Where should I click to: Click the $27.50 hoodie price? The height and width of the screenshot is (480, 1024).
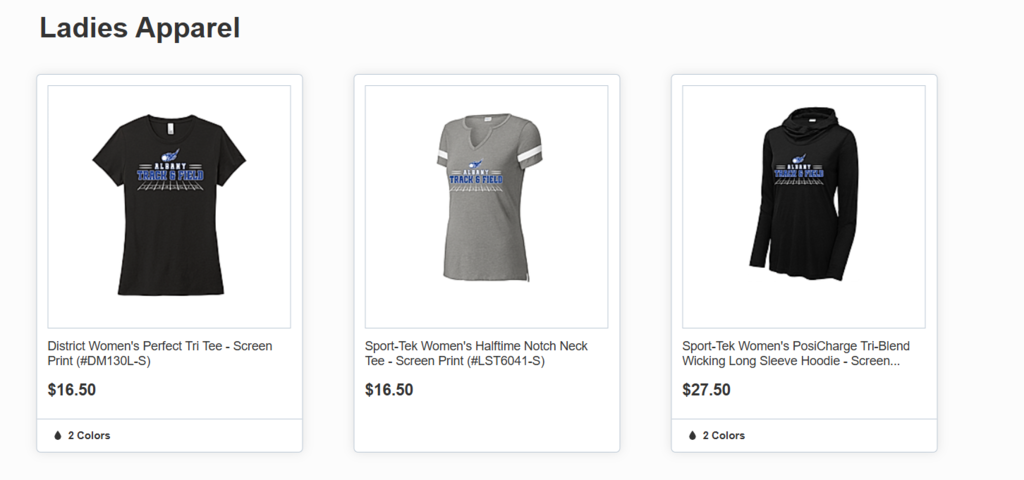pos(706,390)
